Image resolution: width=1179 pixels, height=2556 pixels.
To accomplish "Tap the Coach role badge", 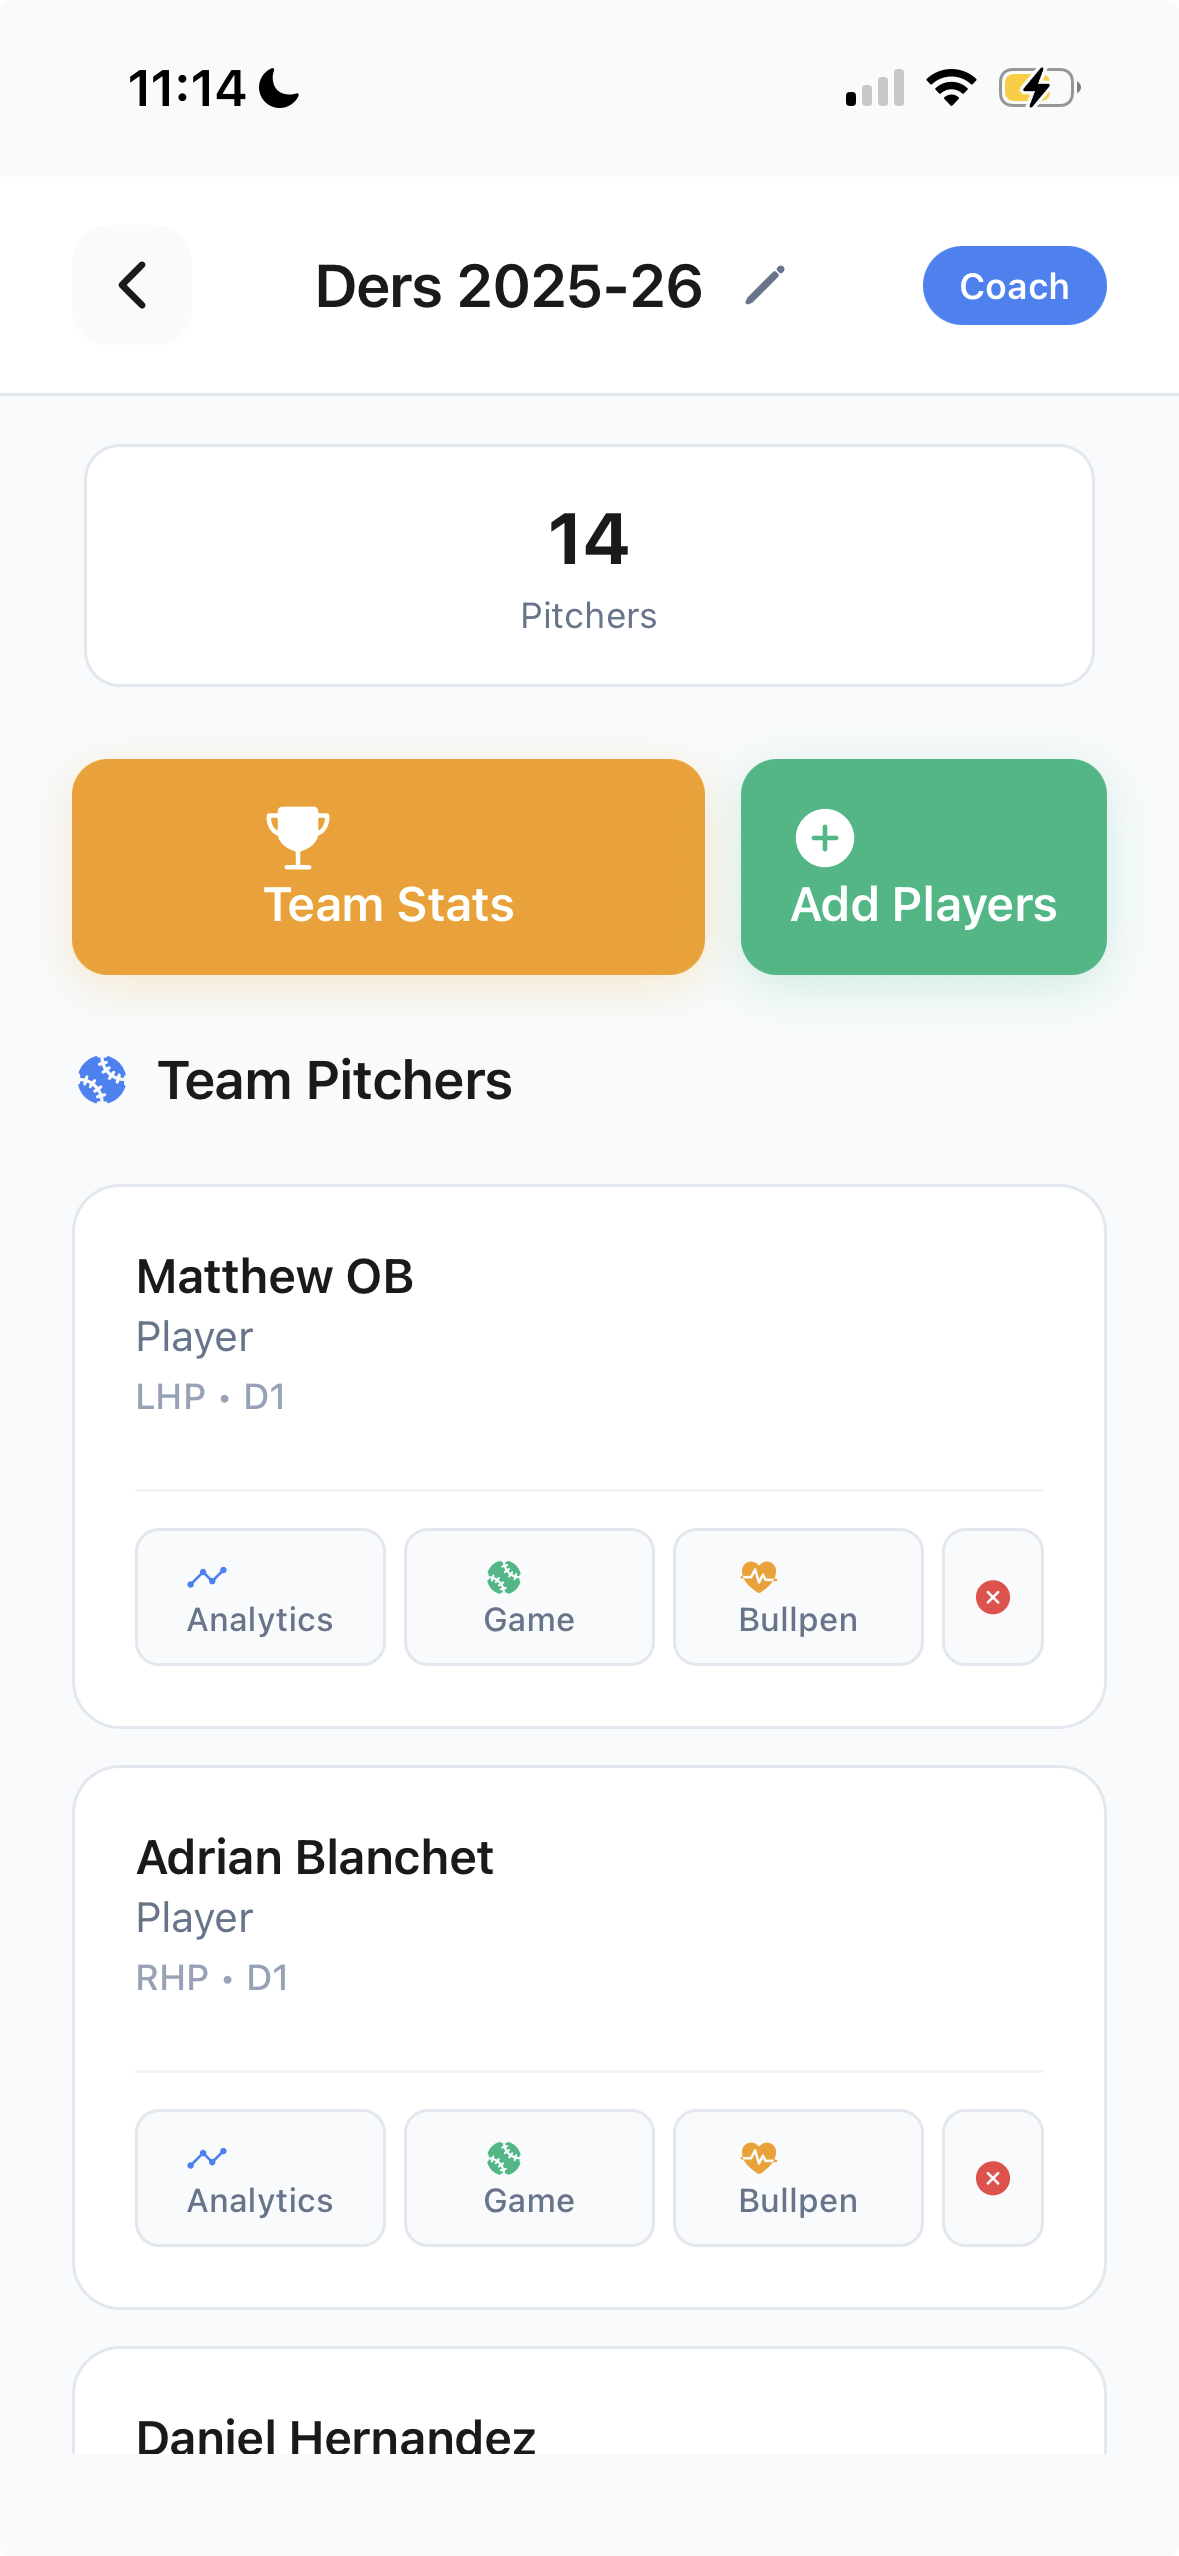I will tap(1013, 285).
